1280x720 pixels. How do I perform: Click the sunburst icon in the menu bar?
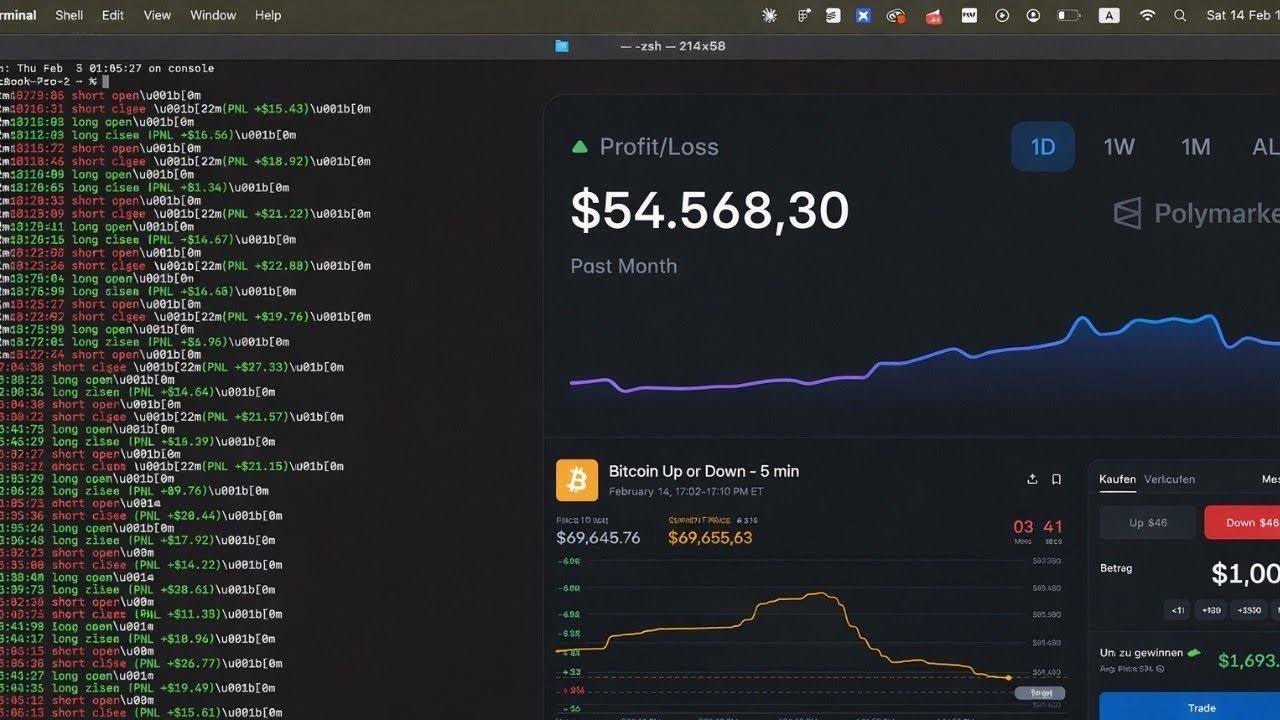coord(769,15)
